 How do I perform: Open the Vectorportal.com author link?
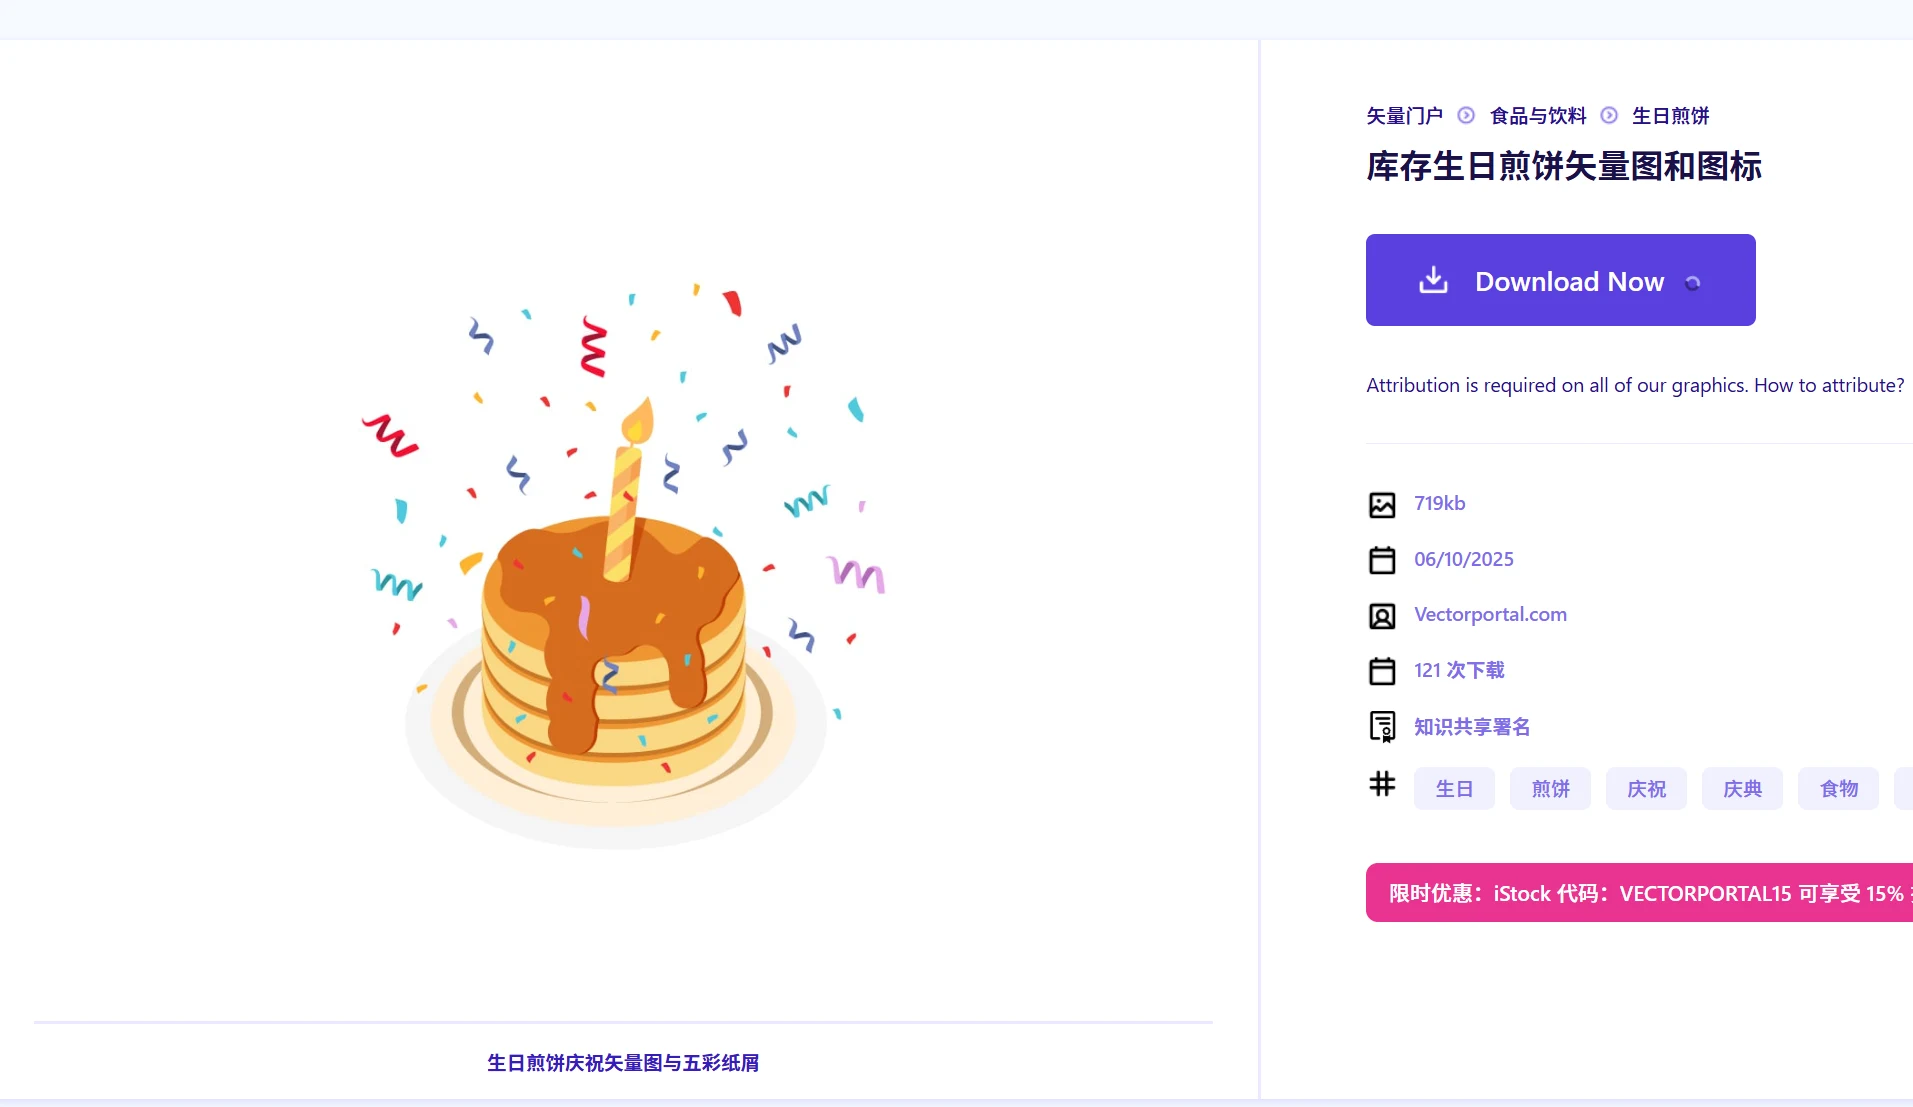[1490, 615]
